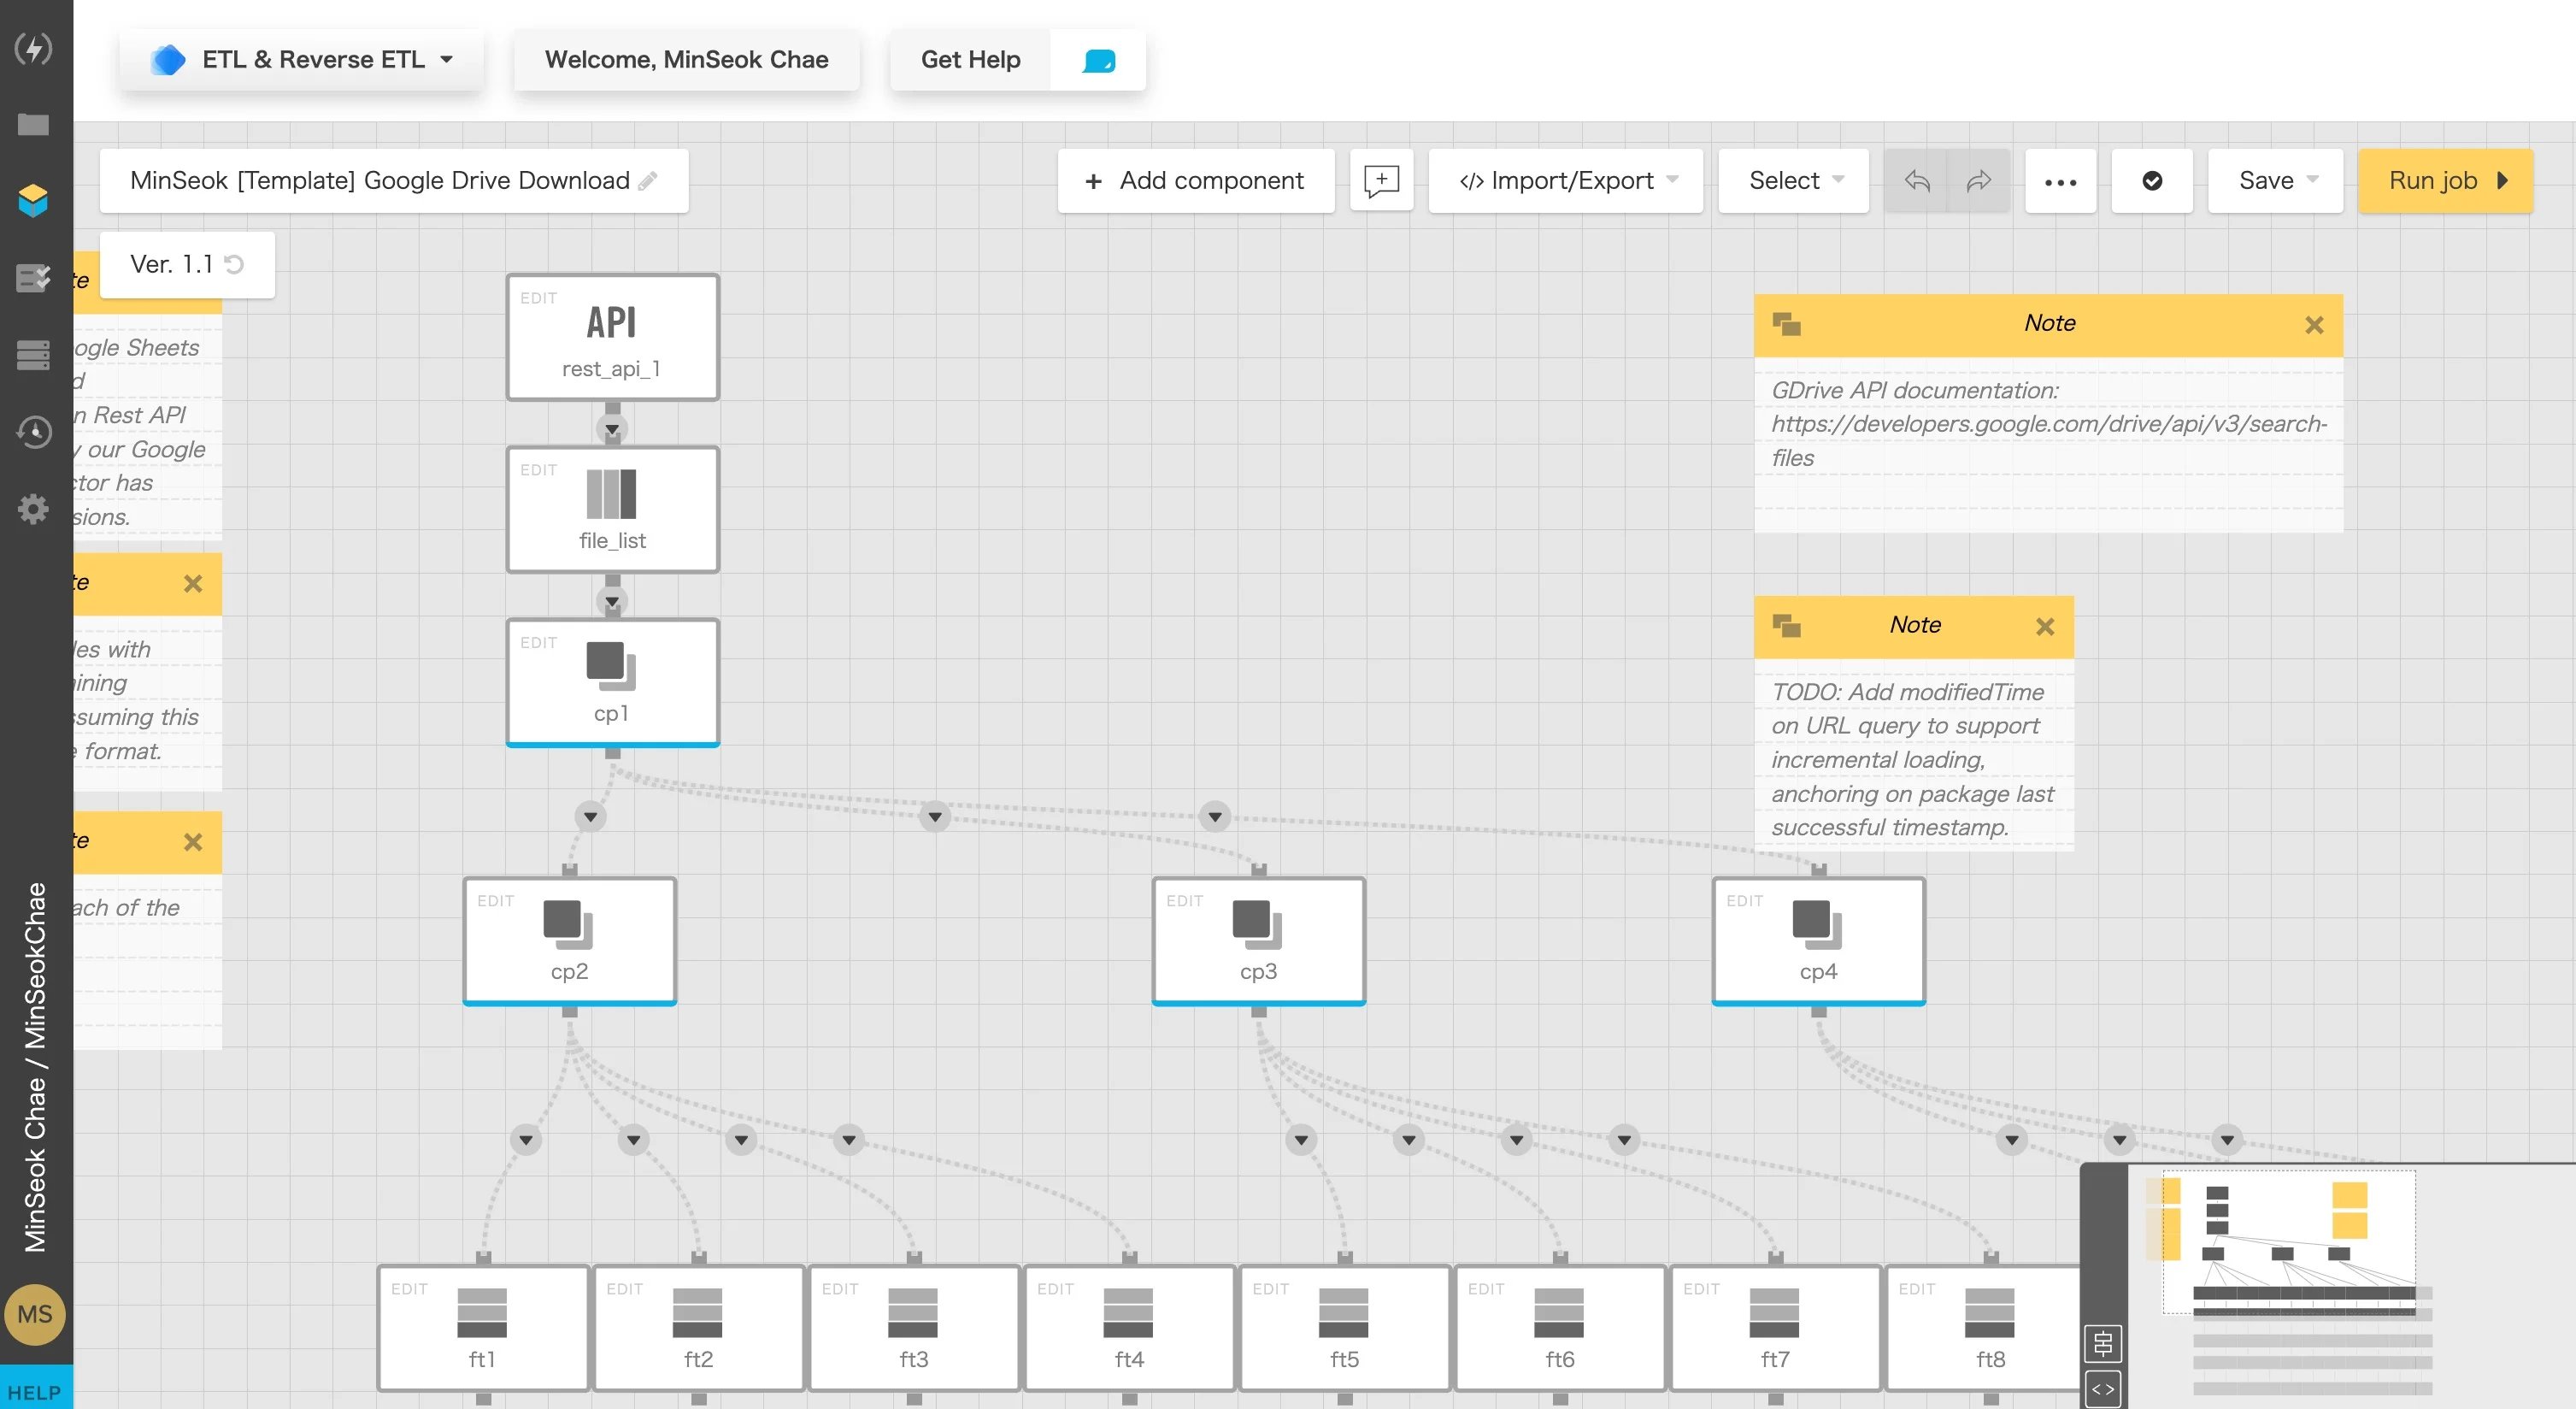Open the Select dropdown
This screenshot has width=2576, height=1409.
coord(1793,181)
